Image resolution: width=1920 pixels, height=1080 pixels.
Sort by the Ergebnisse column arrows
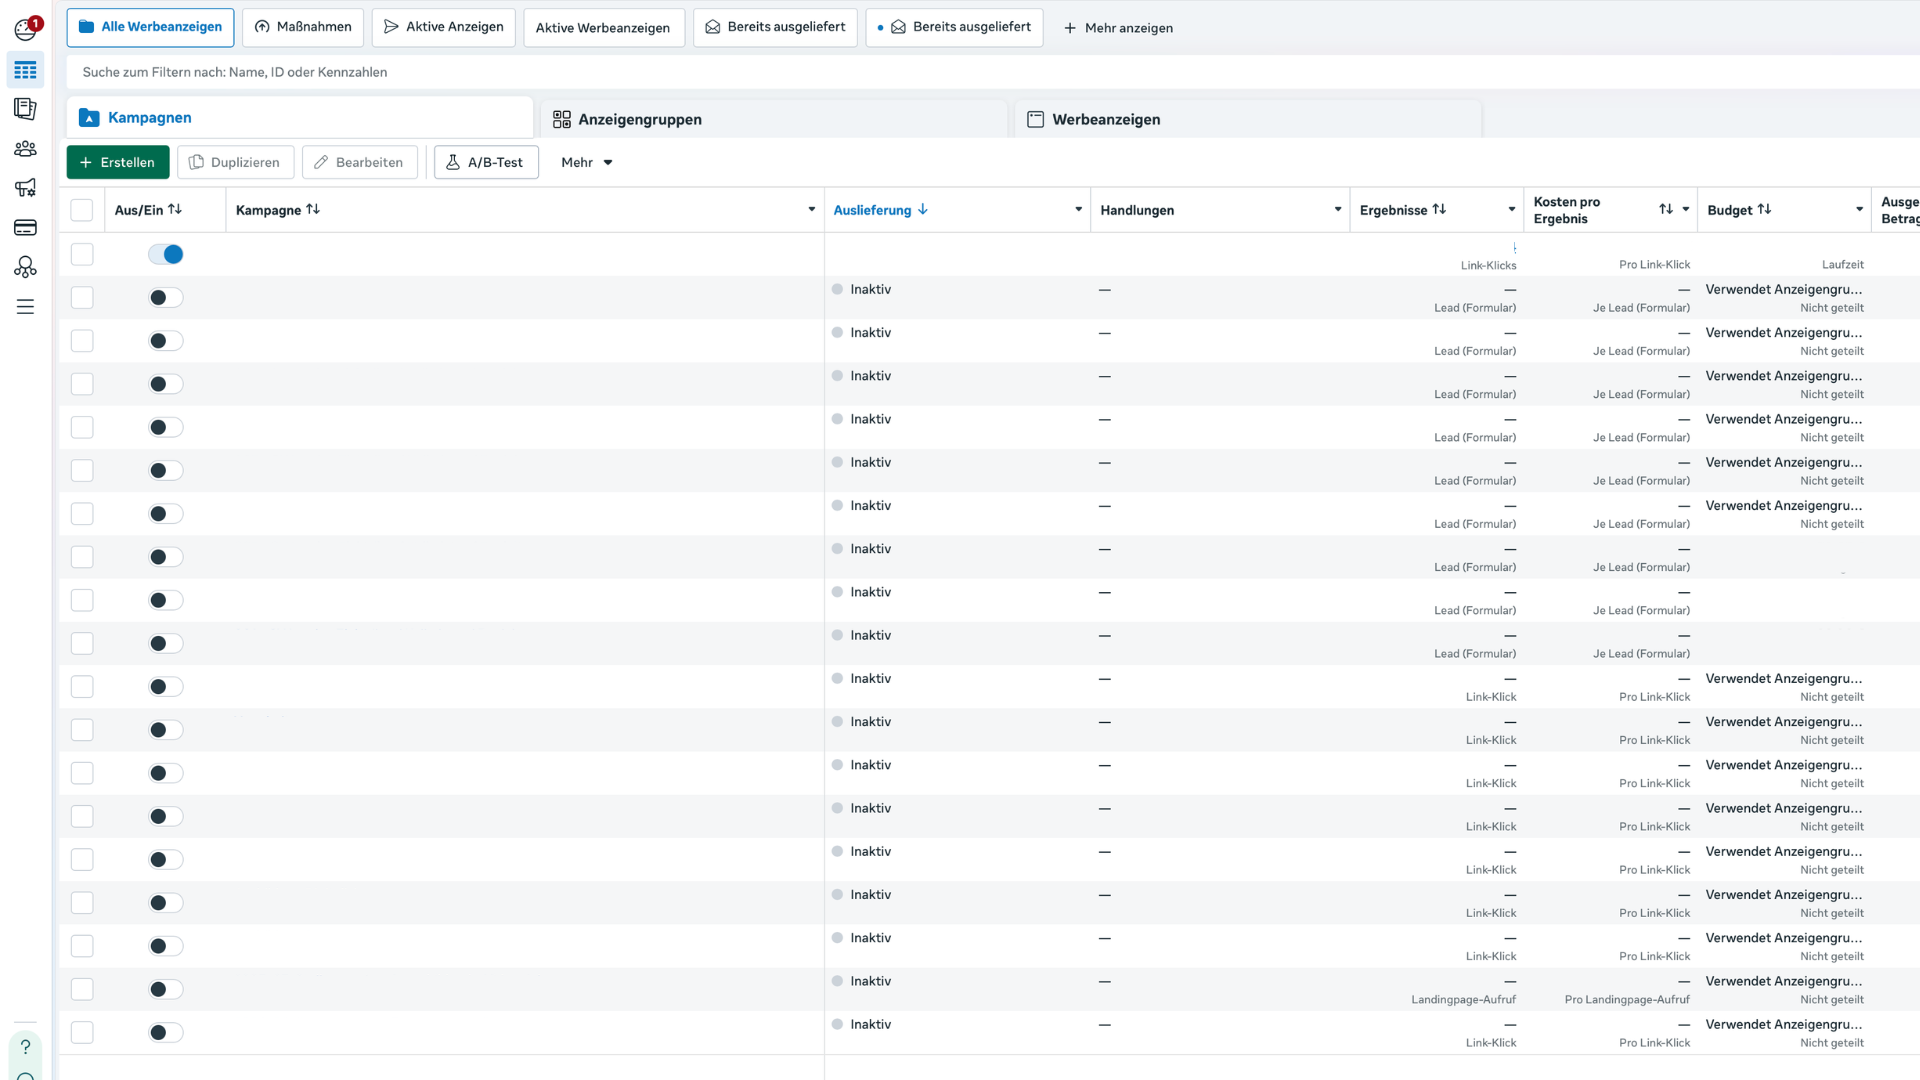pos(1439,209)
